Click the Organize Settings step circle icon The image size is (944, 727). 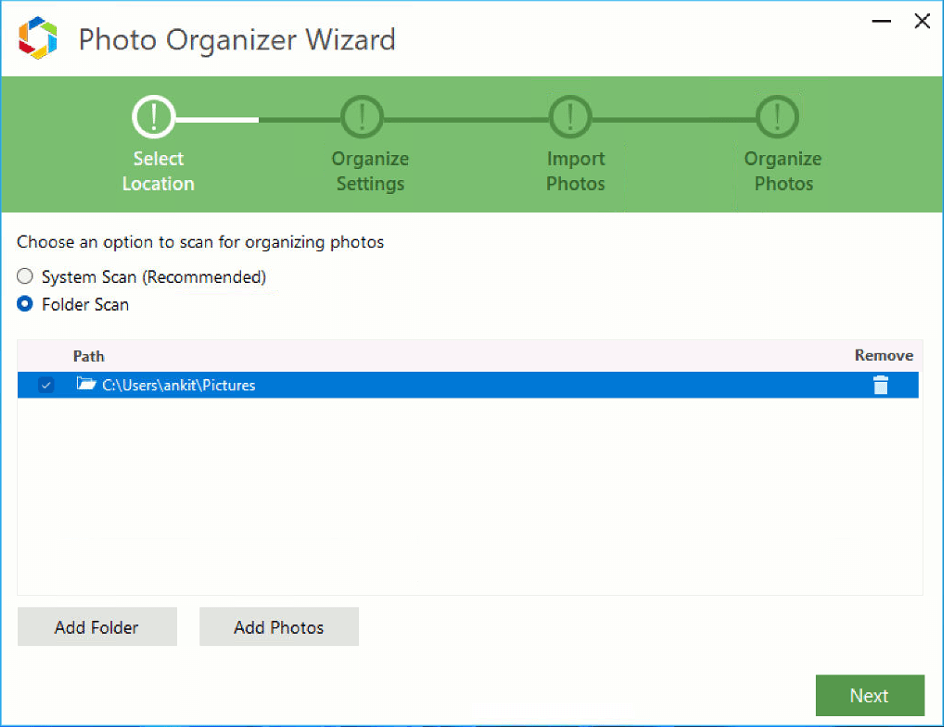tap(361, 118)
